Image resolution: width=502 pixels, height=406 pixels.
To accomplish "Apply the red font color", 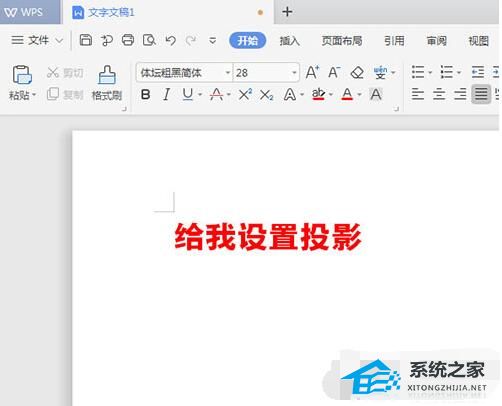I will pos(347,95).
